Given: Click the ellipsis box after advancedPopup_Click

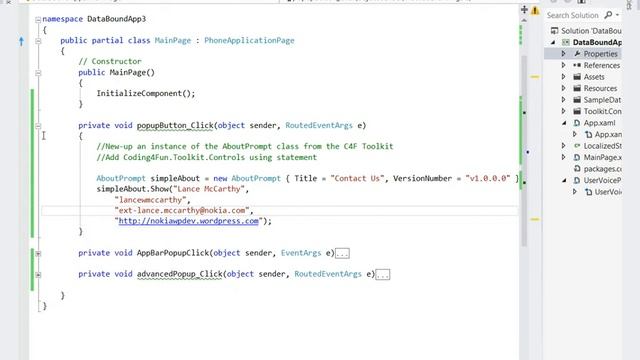Looking at the screenshot, I should (x=382, y=275).
